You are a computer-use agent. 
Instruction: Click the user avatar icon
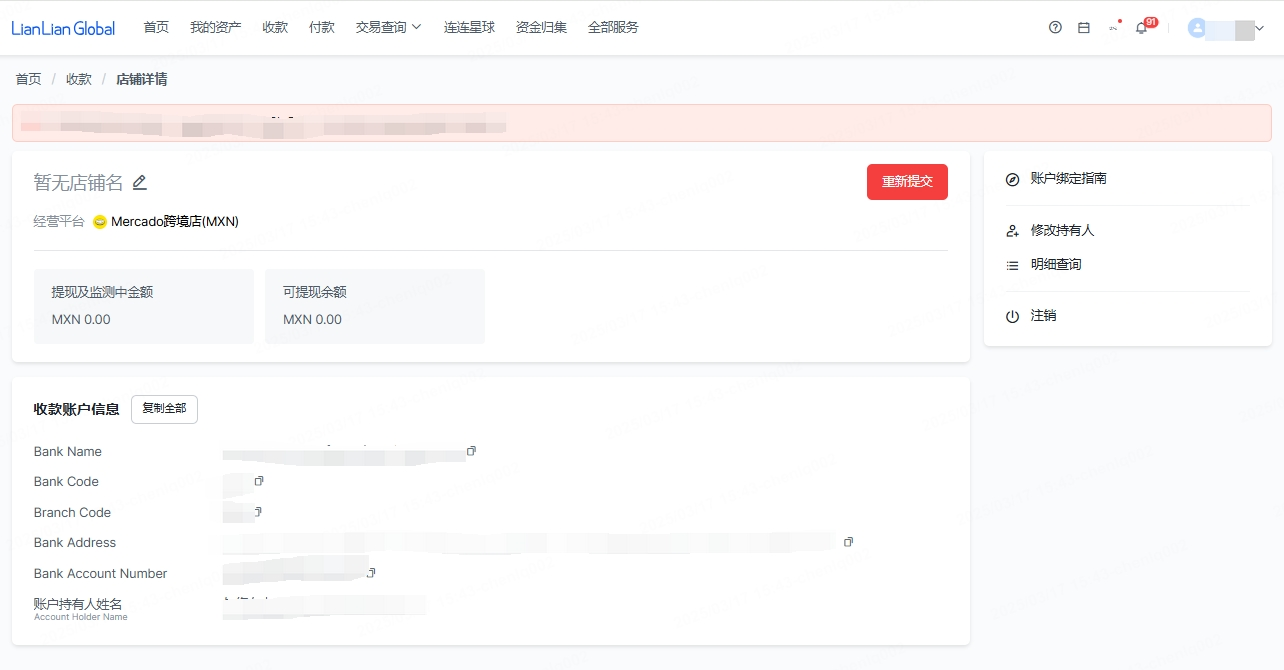pos(1196,28)
